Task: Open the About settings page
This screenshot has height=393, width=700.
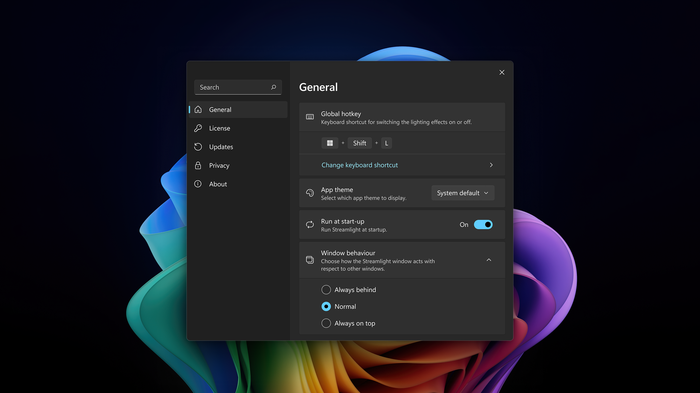Action: click(x=238, y=184)
